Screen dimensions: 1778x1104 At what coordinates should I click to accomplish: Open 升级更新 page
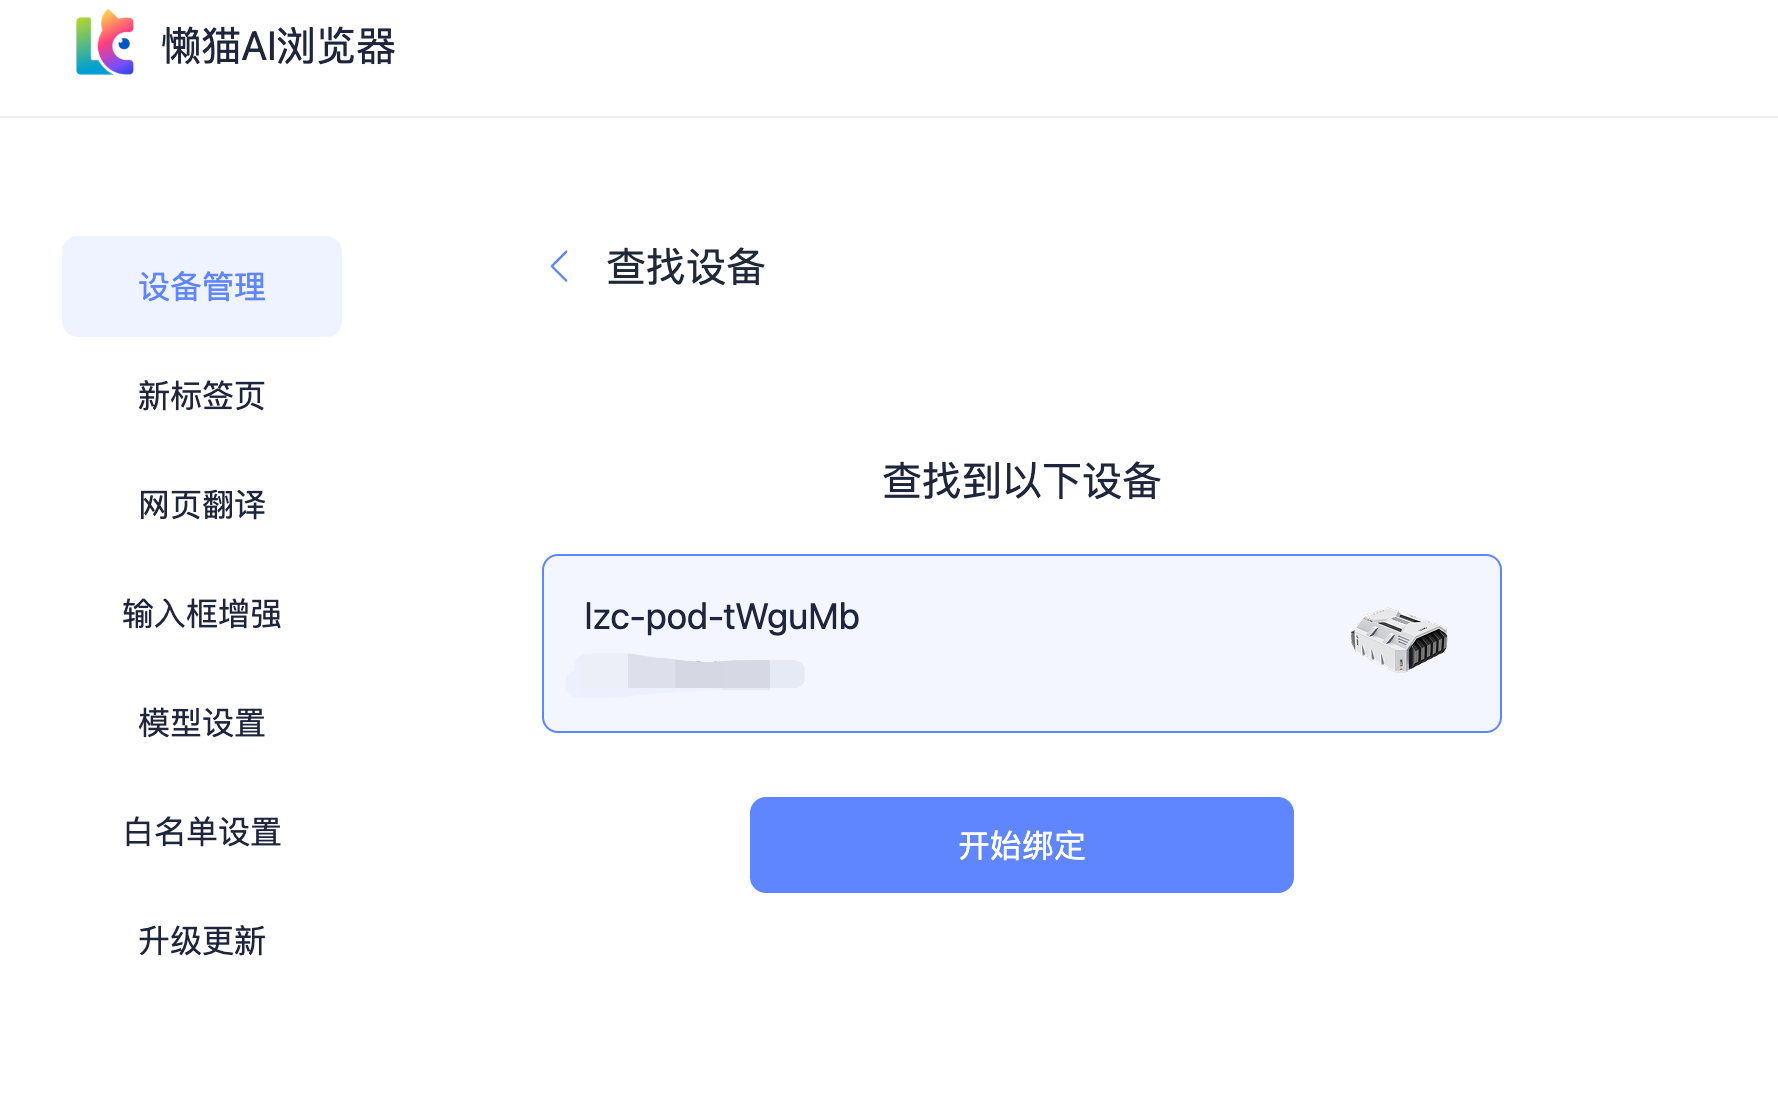(201, 941)
